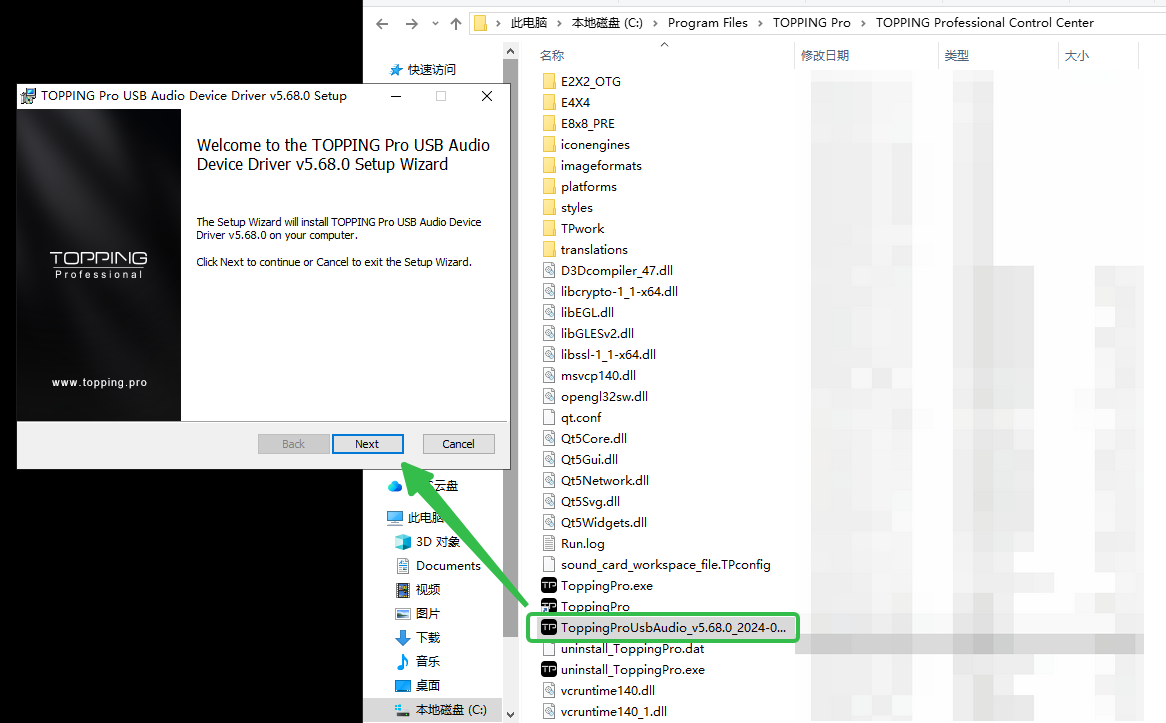Click the uninstall_ToppingPro.exe icon
This screenshot has width=1166, height=723.
(548, 669)
